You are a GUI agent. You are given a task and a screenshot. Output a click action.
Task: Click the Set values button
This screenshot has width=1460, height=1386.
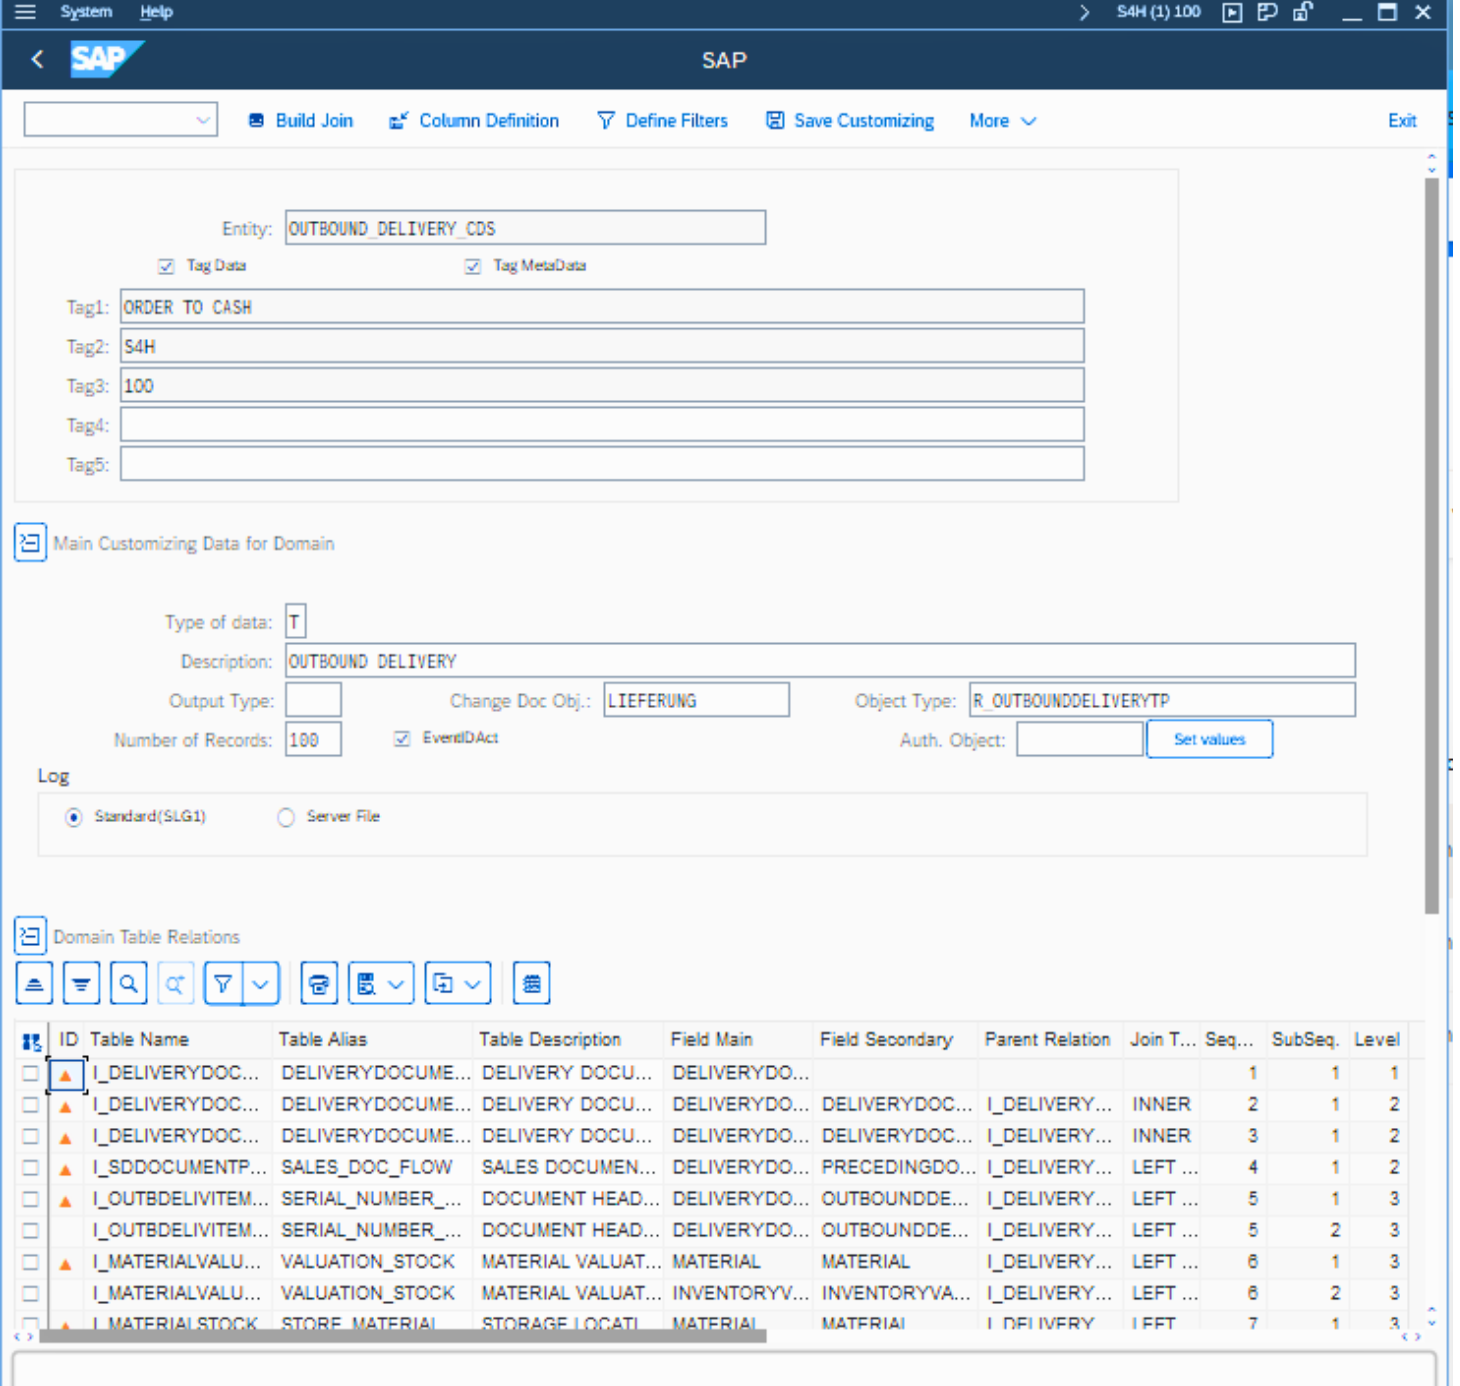(x=1208, y=740)
